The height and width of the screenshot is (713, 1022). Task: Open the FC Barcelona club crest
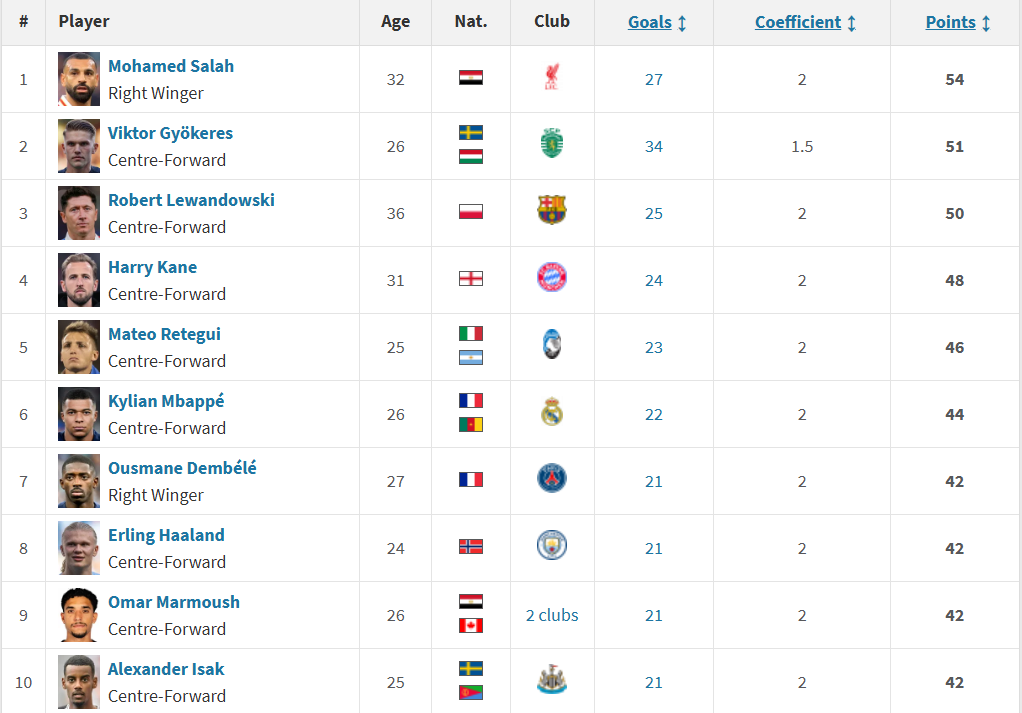(551, 211)
